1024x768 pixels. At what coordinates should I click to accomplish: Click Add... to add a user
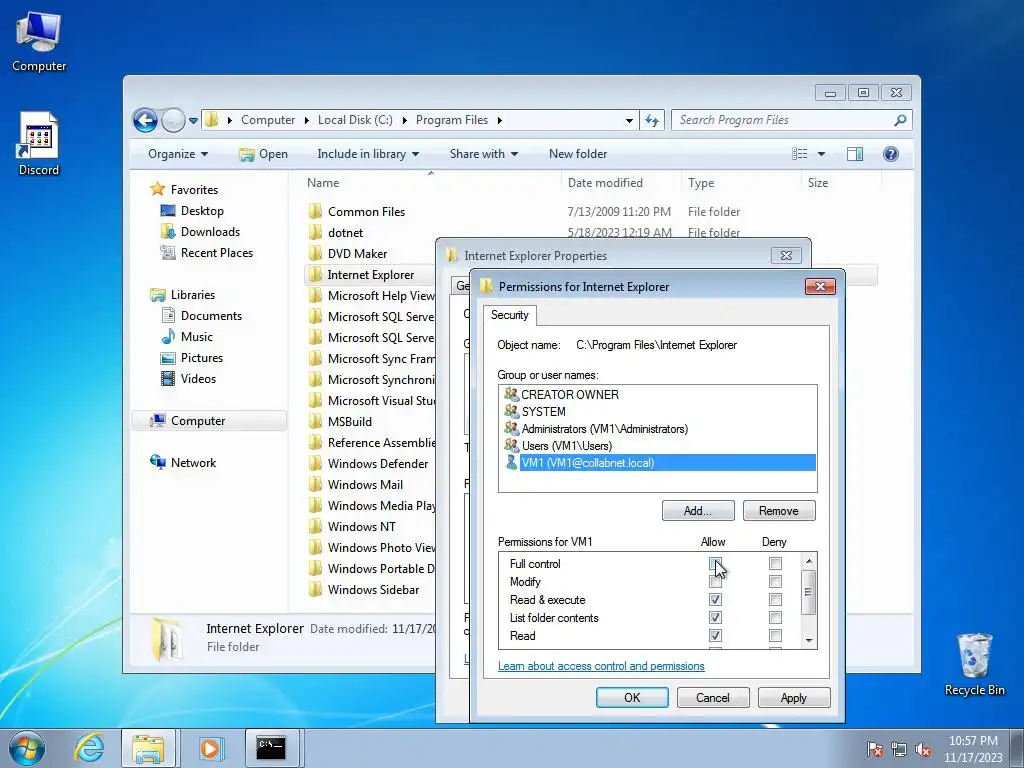pos(698,511)
